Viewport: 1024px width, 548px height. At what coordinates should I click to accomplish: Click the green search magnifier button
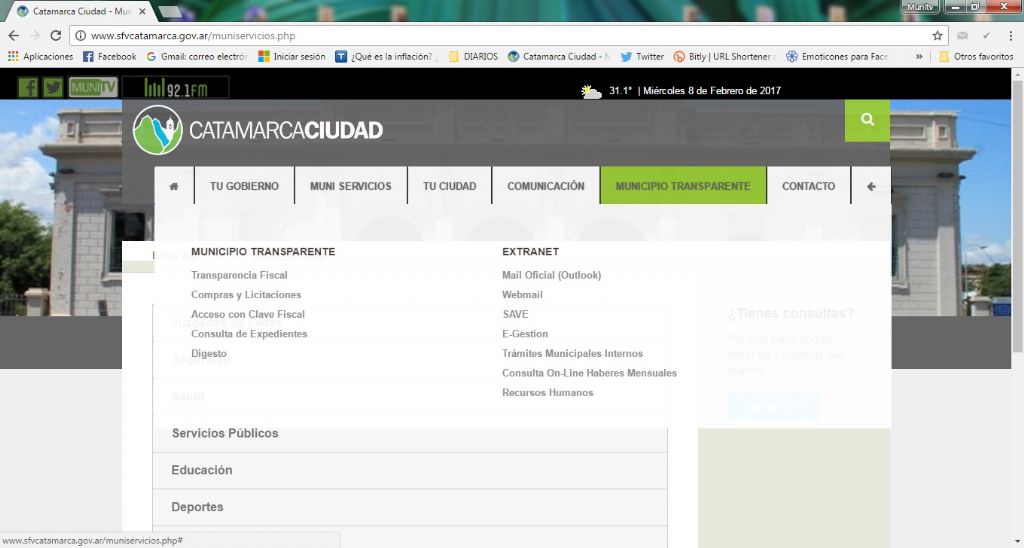(x=867, y=120)
